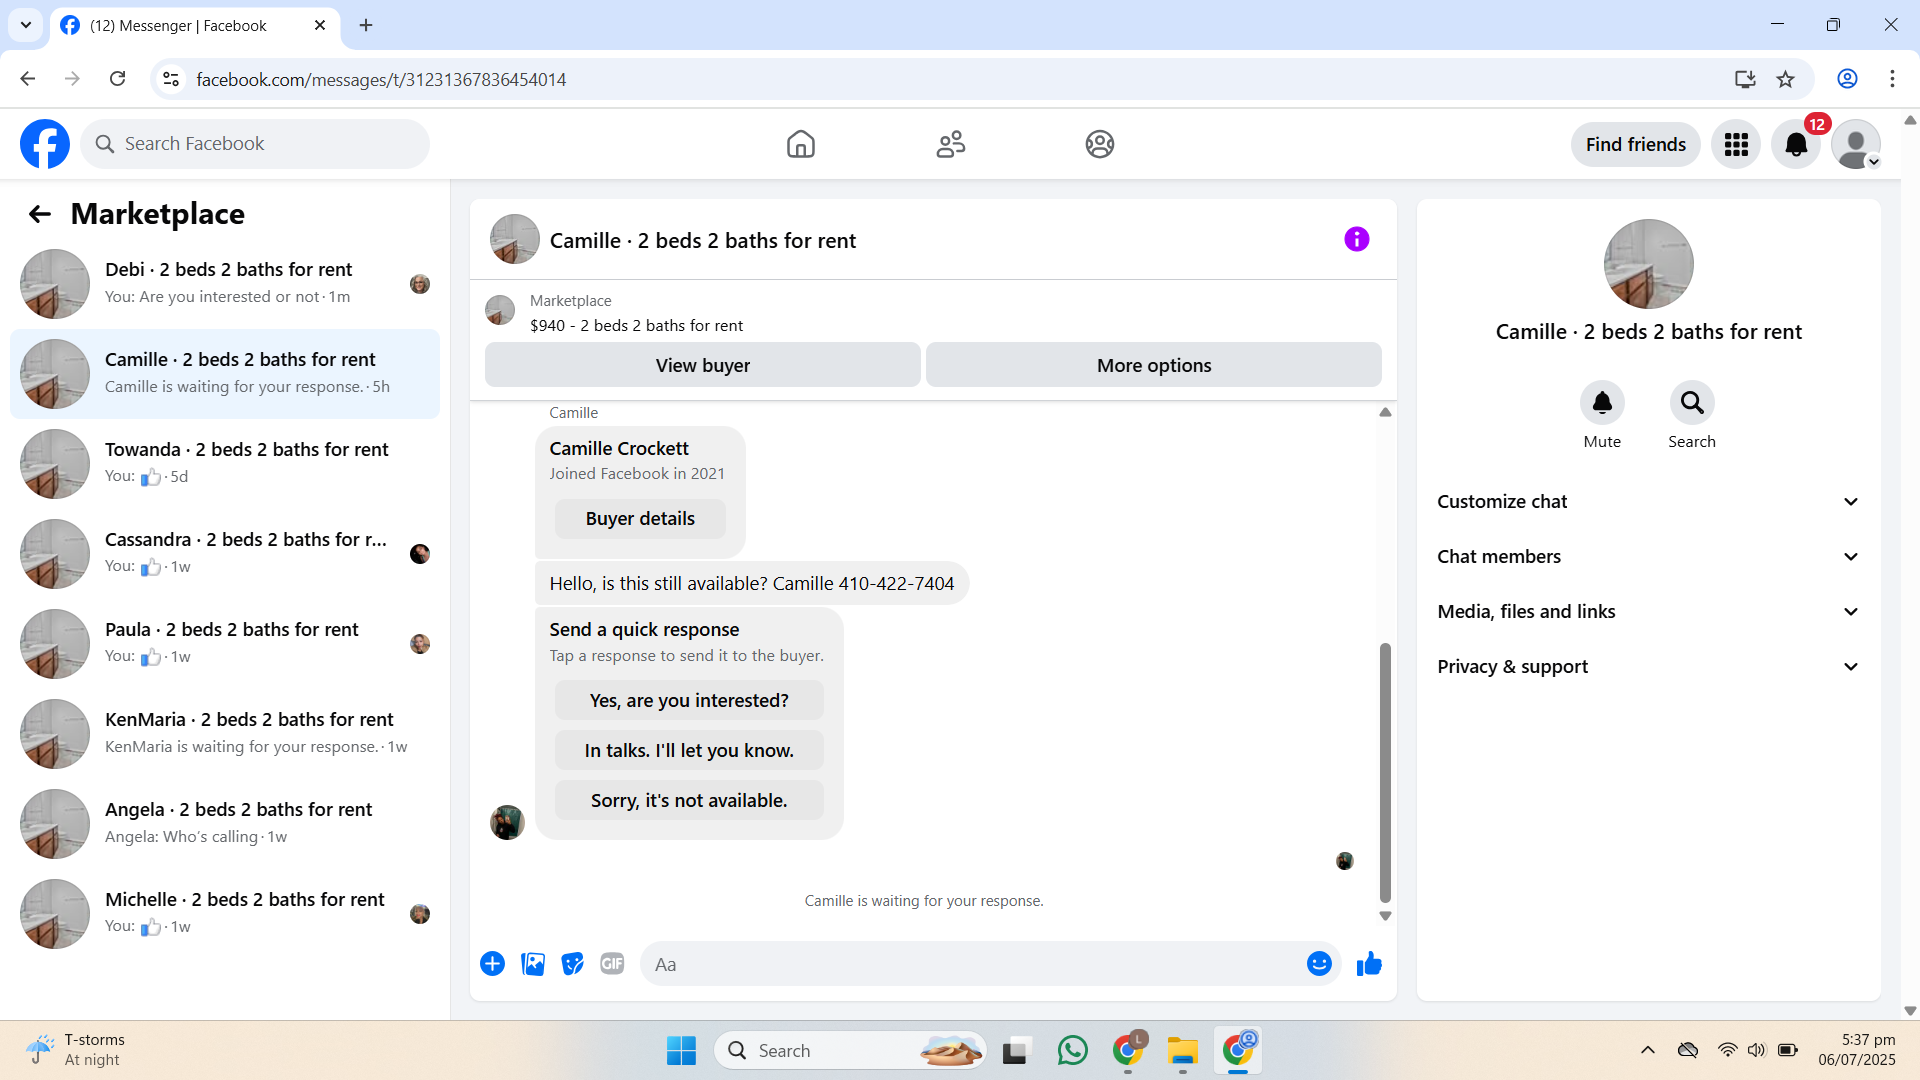Viewport: 1920px width, 1080px height.
Task: Open the Angela conversation
Action: pyautogui.click(x=225, y=824)
